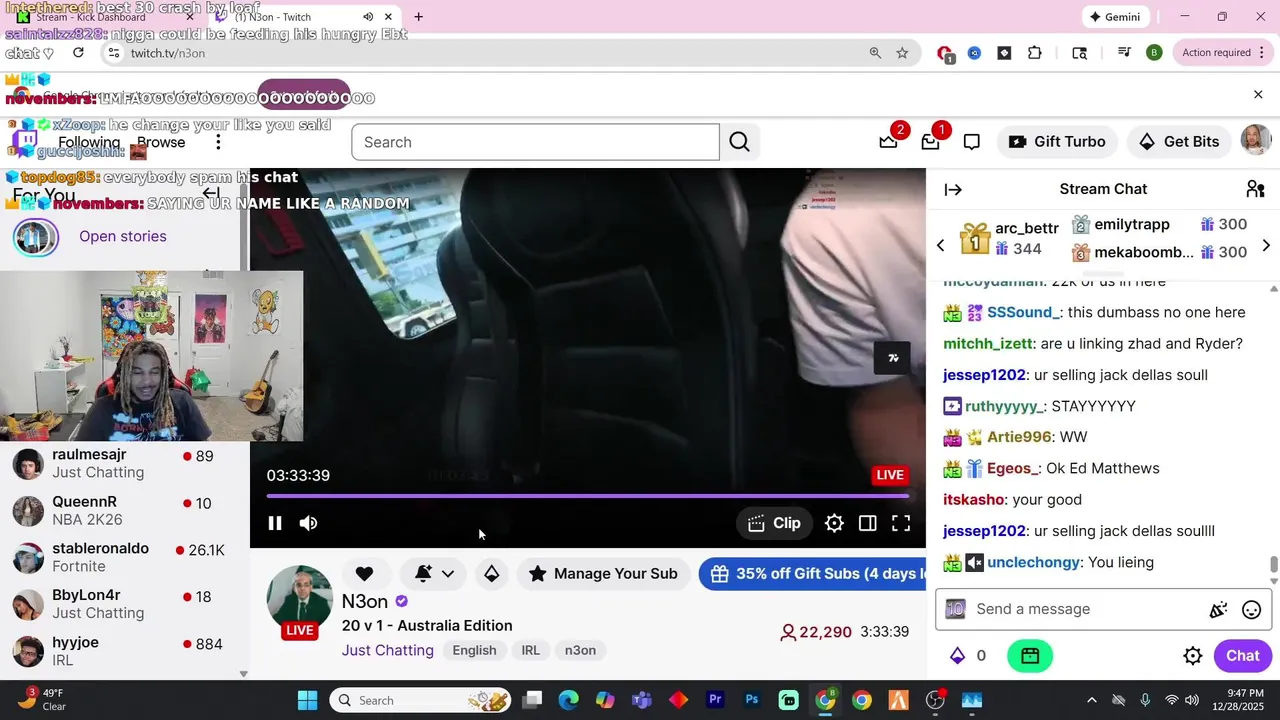Open the Twitch three-dot more menu
This screenshot has height=720, width=1280.
point(218,142)
